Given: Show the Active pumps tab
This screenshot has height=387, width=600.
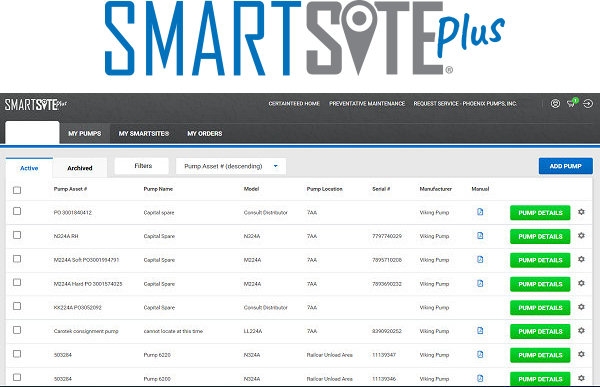Looking at the screenshot, I should tap(29, 168).
